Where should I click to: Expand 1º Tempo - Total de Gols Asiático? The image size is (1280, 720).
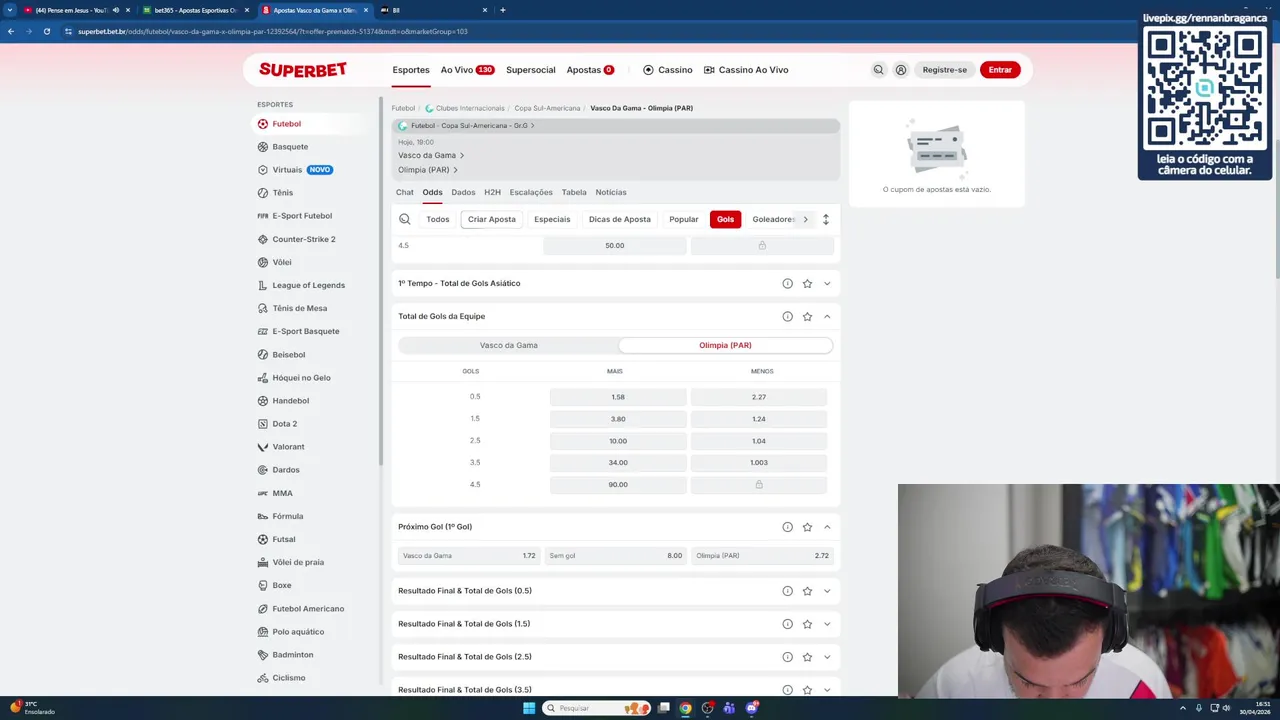827,284
